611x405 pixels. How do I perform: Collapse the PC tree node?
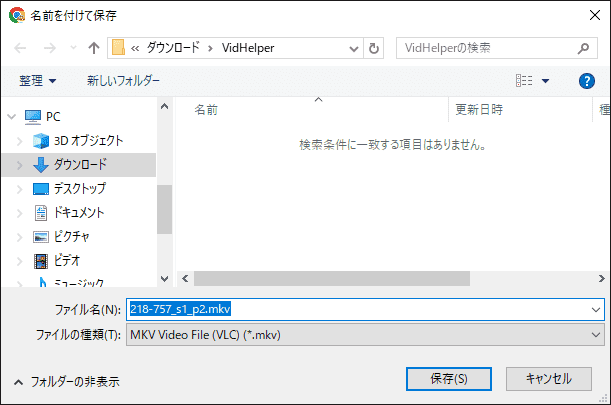click(x=12, y=117)
